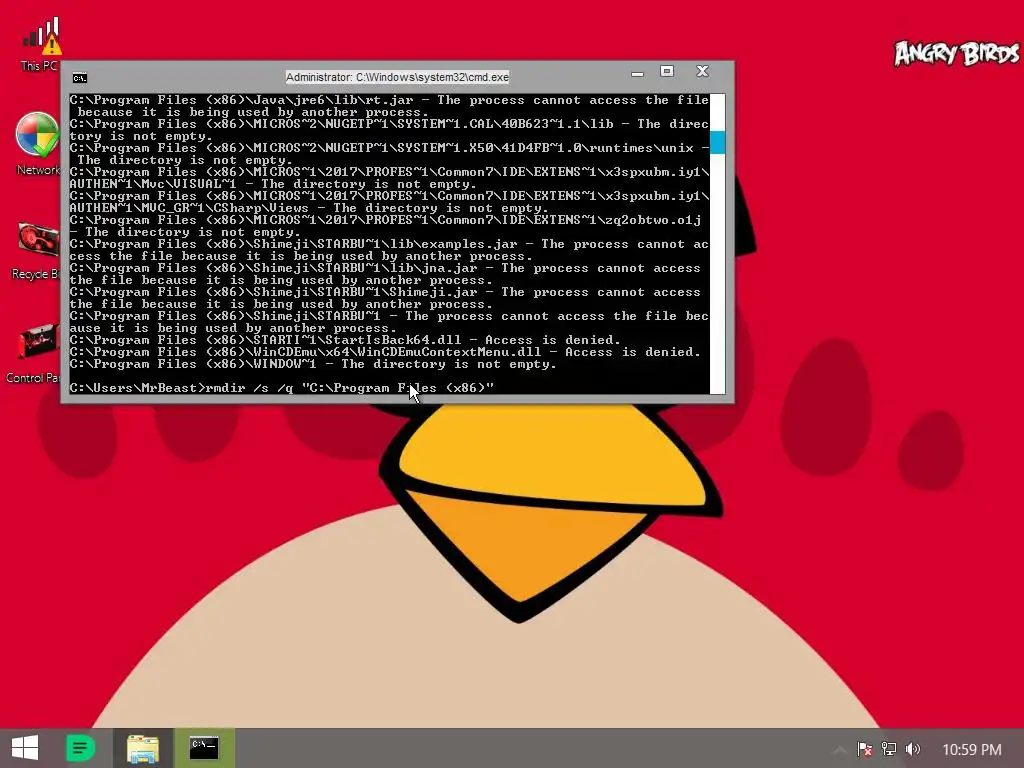The width and height of the screenshot is (1024, 768).
Task: Open the Control Panel desktop icon
Action: 34,353
